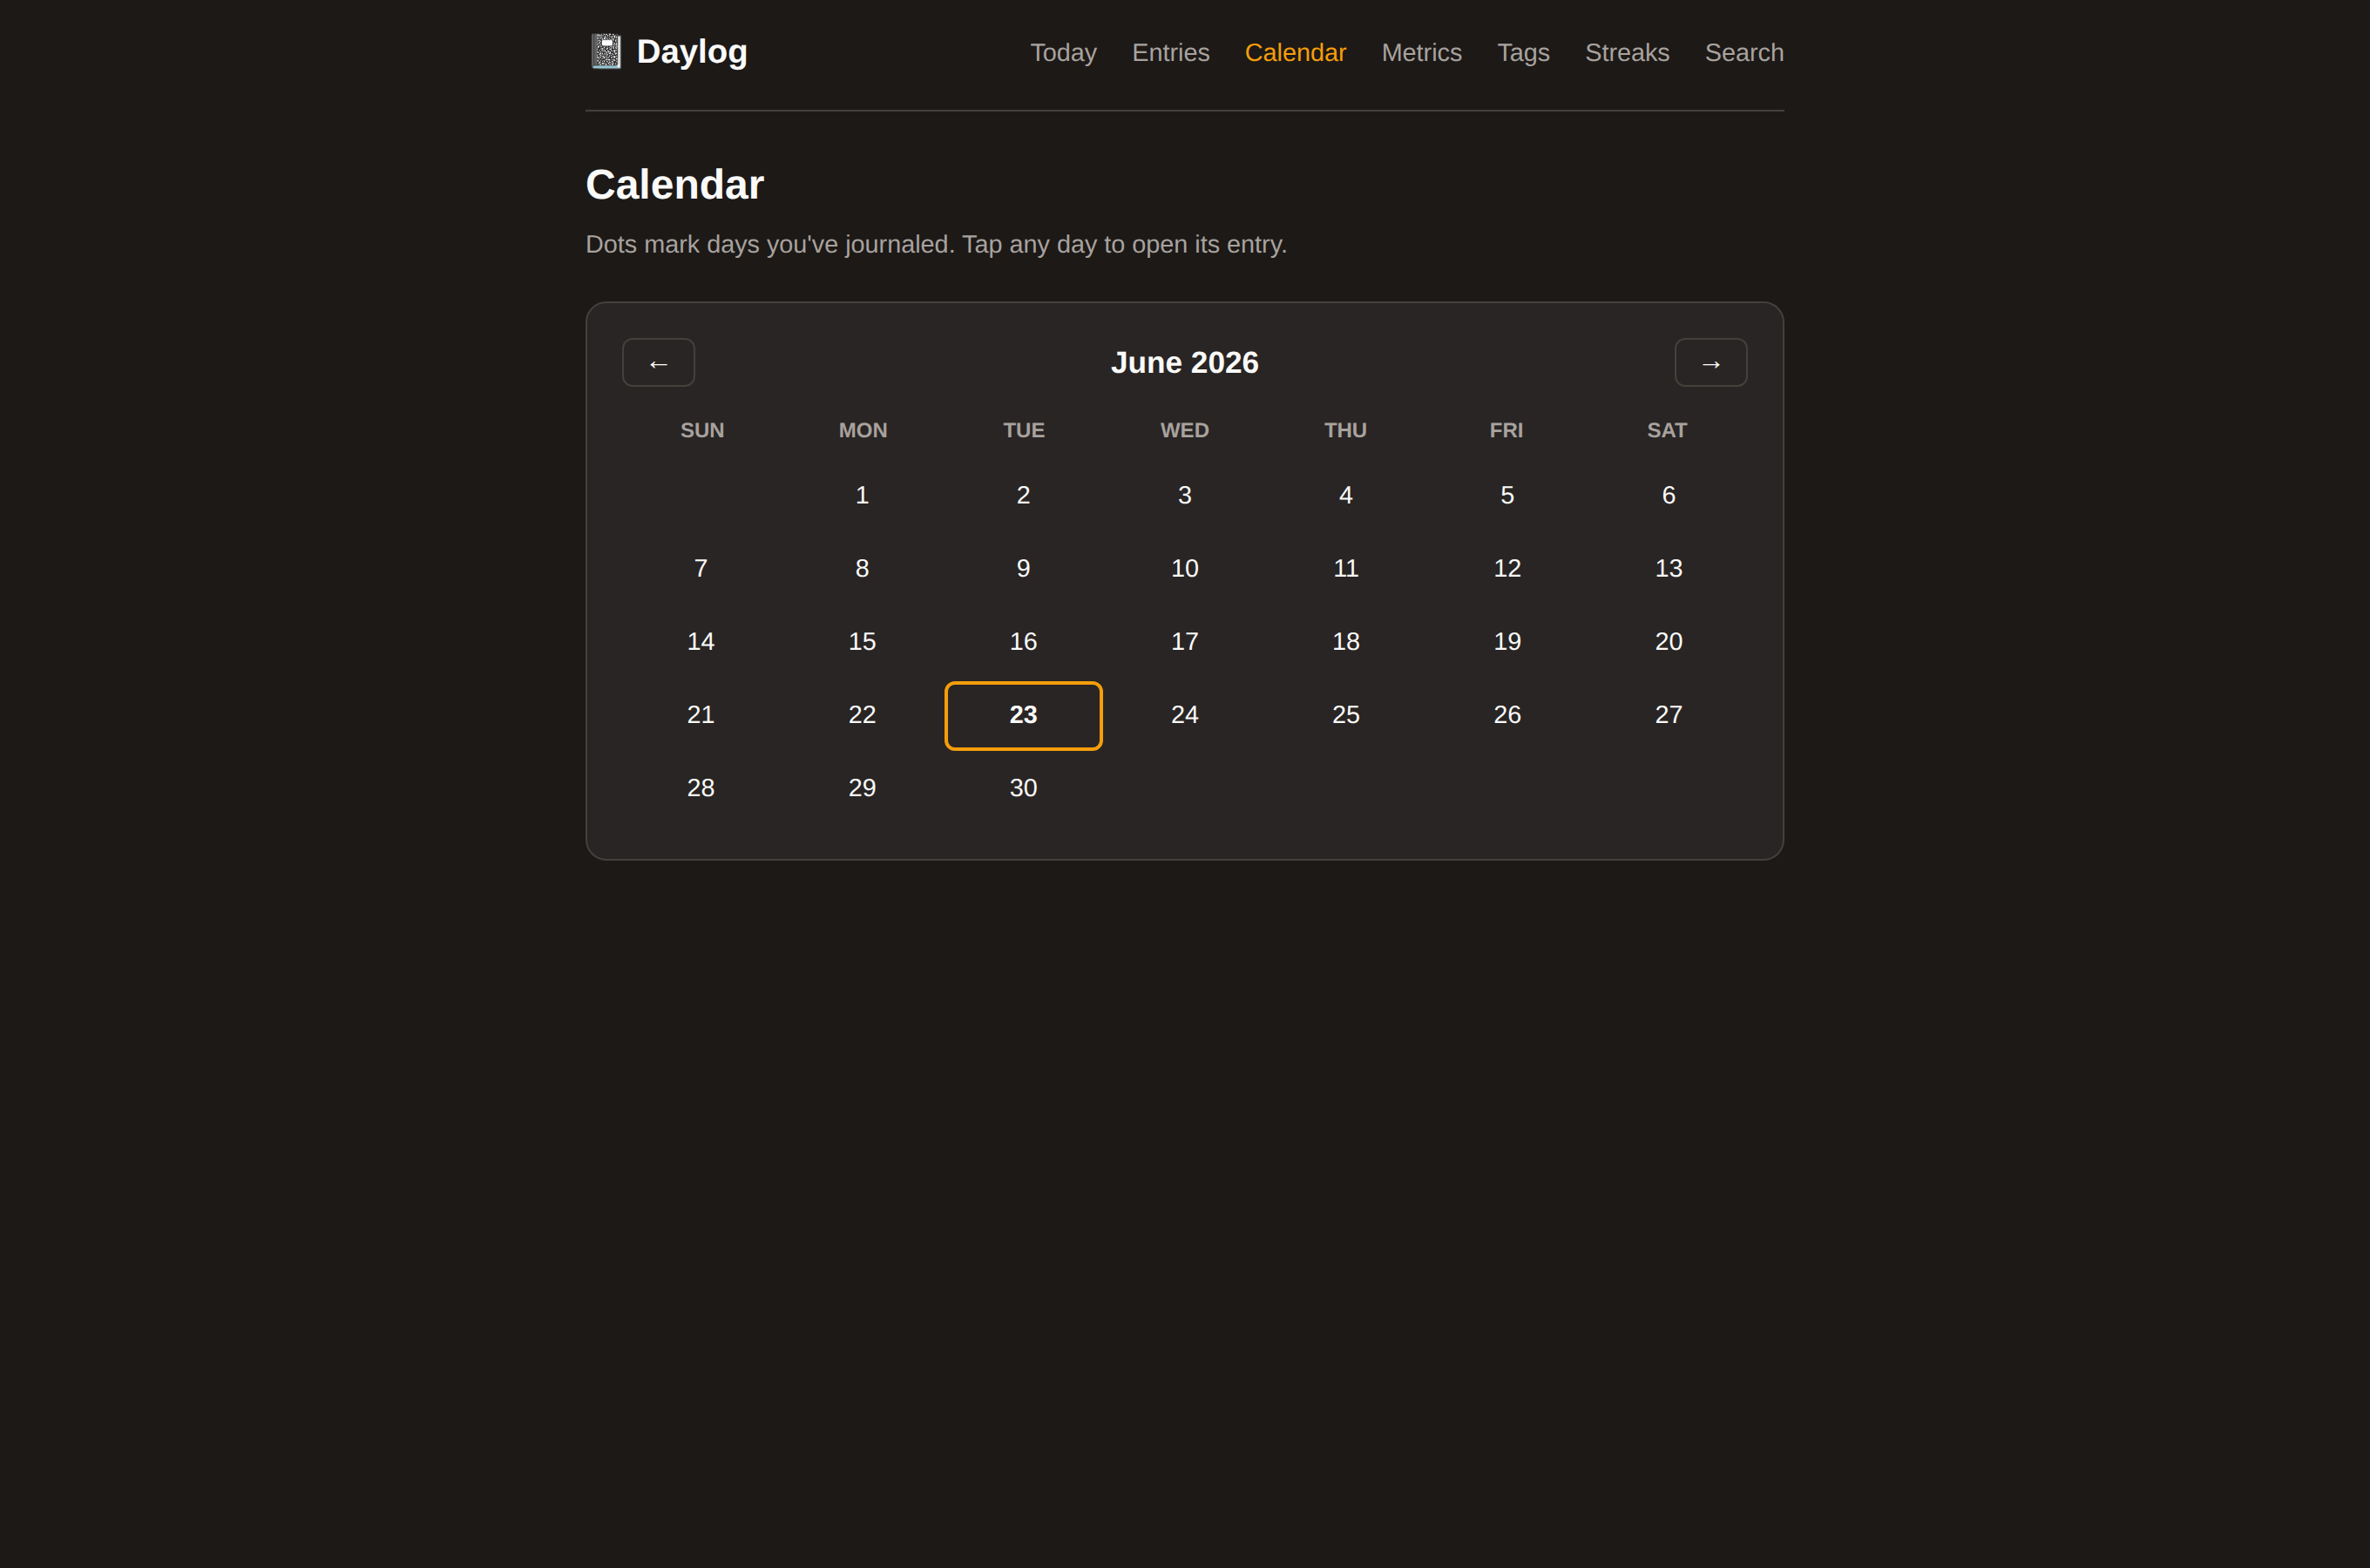
Task: Tap day 12 on the calendar
Action: pyautogui.click(x=1507, y=569)
